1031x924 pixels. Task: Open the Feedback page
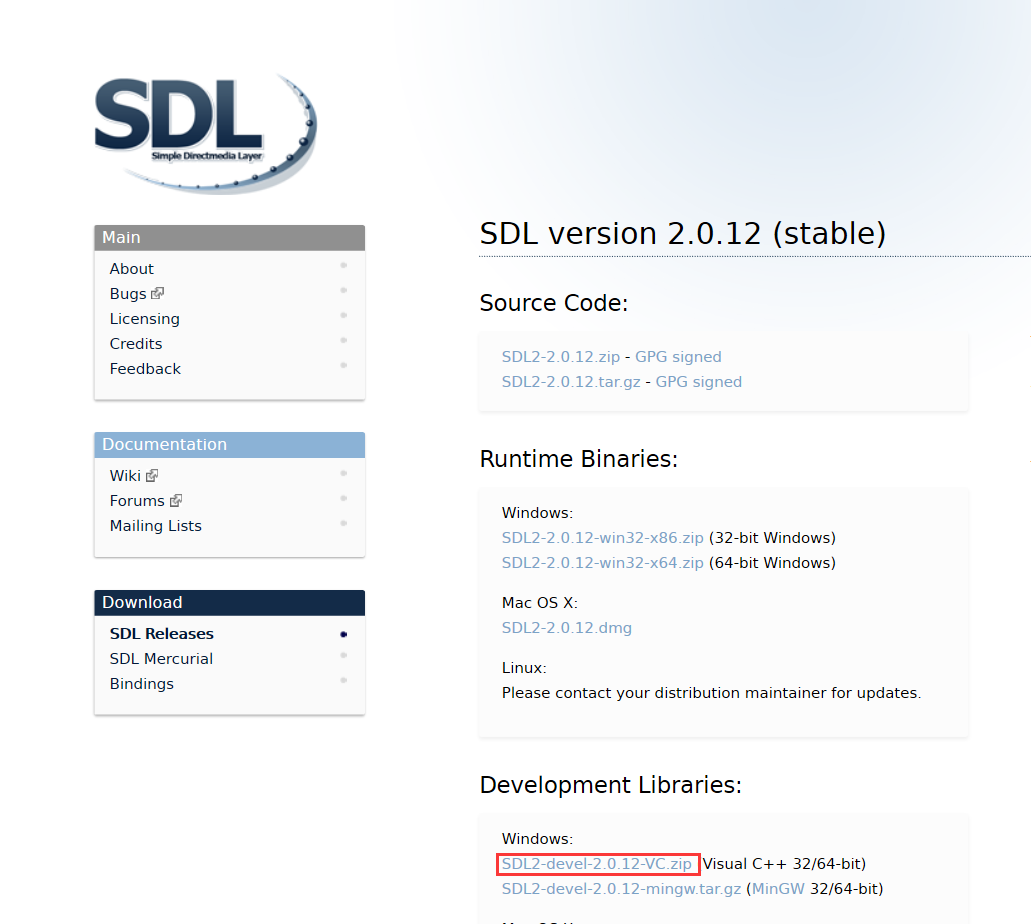[145, 369]
